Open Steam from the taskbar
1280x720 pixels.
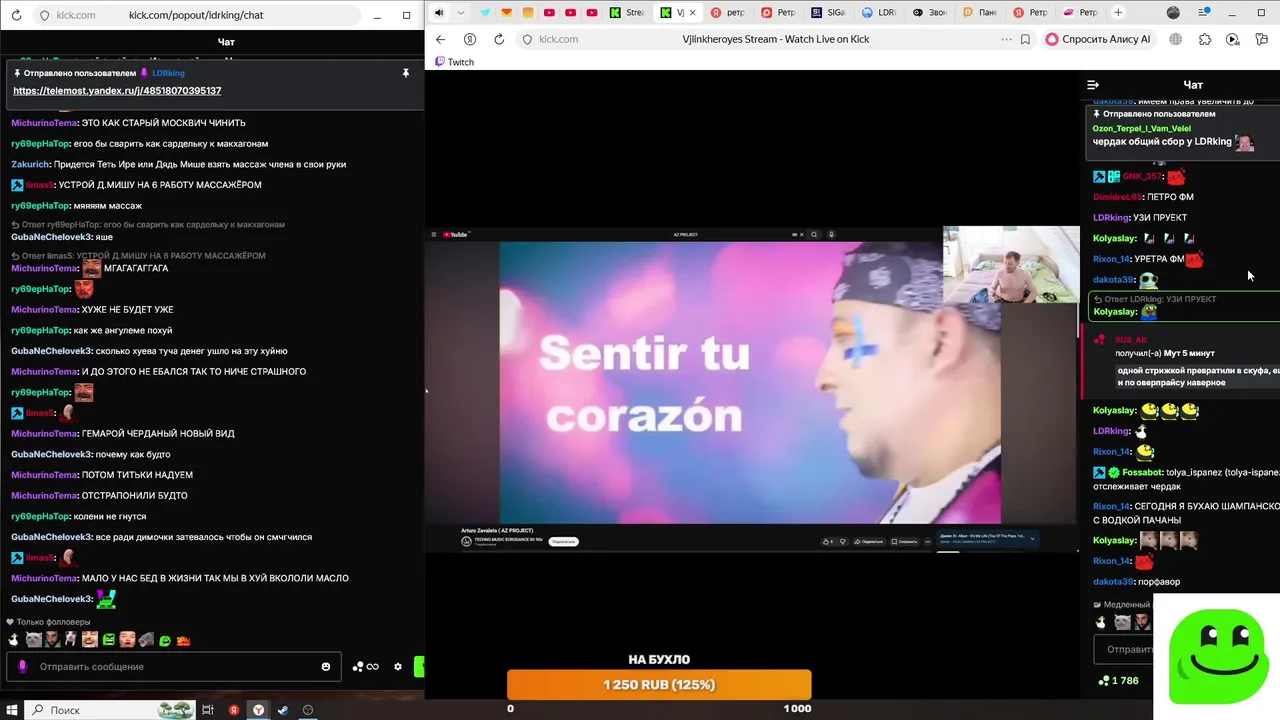[283, 710]
